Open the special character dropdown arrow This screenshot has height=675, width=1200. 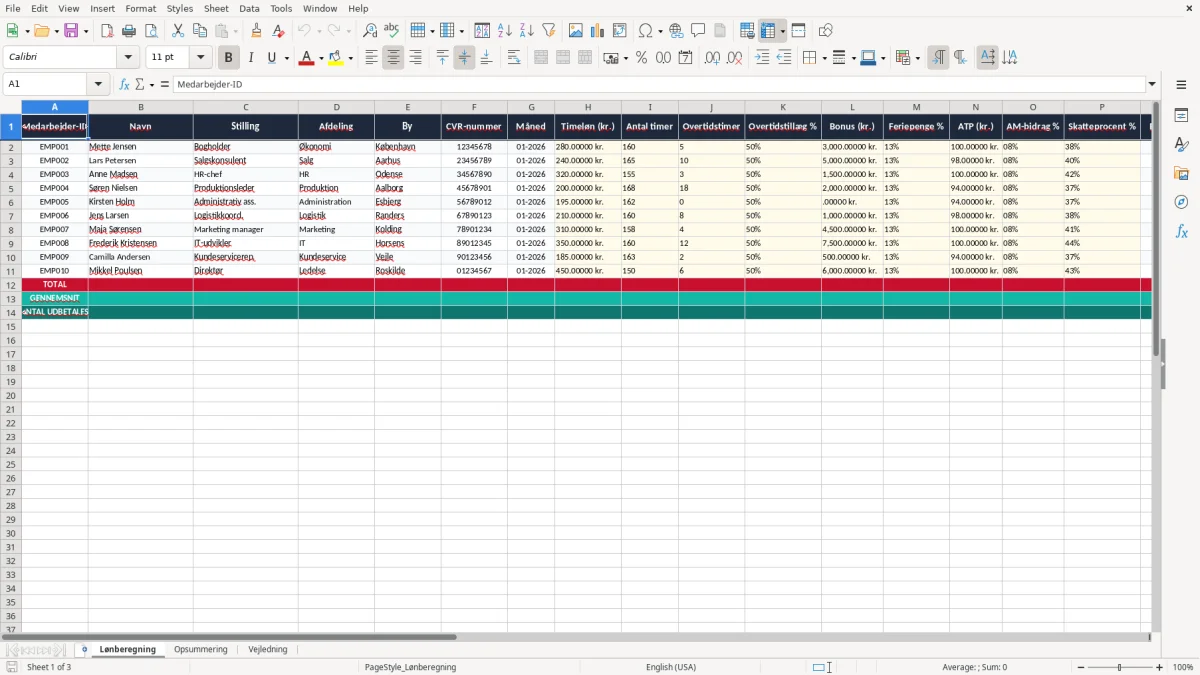tap(660, 31)
